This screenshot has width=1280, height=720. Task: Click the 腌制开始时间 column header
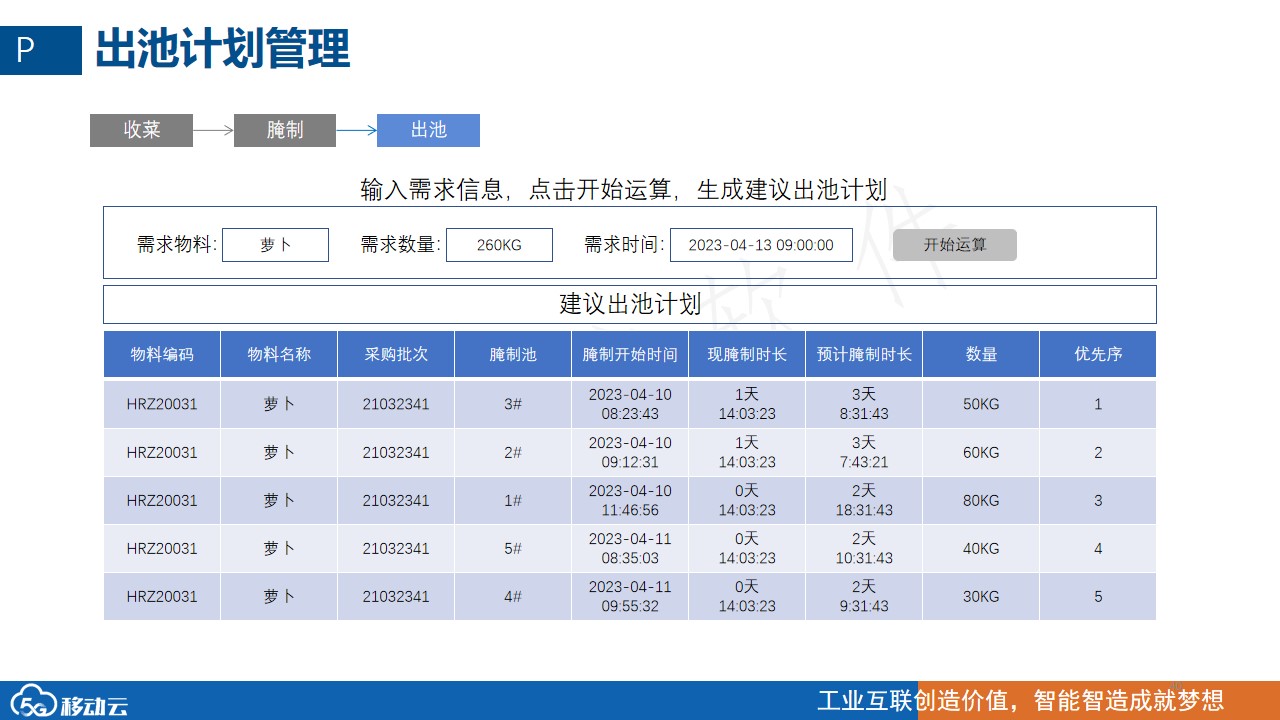(630, 354)
